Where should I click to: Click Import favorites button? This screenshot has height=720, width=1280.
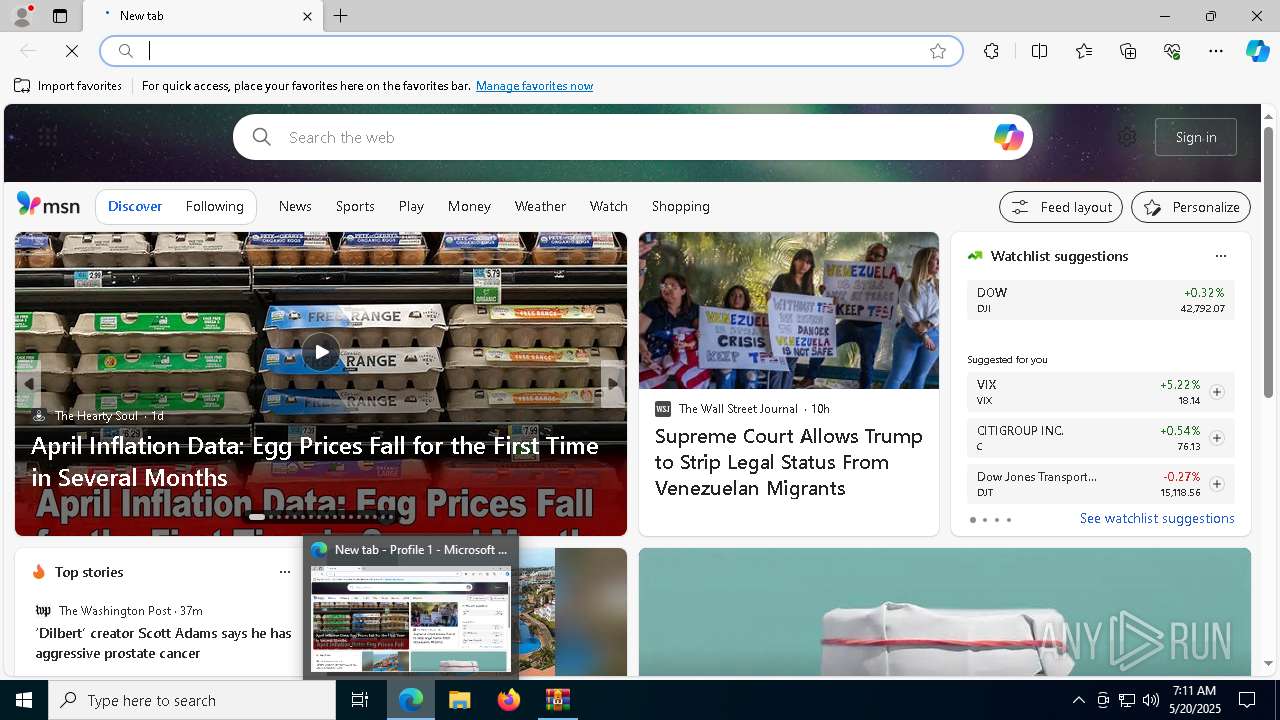pos(68,86)
